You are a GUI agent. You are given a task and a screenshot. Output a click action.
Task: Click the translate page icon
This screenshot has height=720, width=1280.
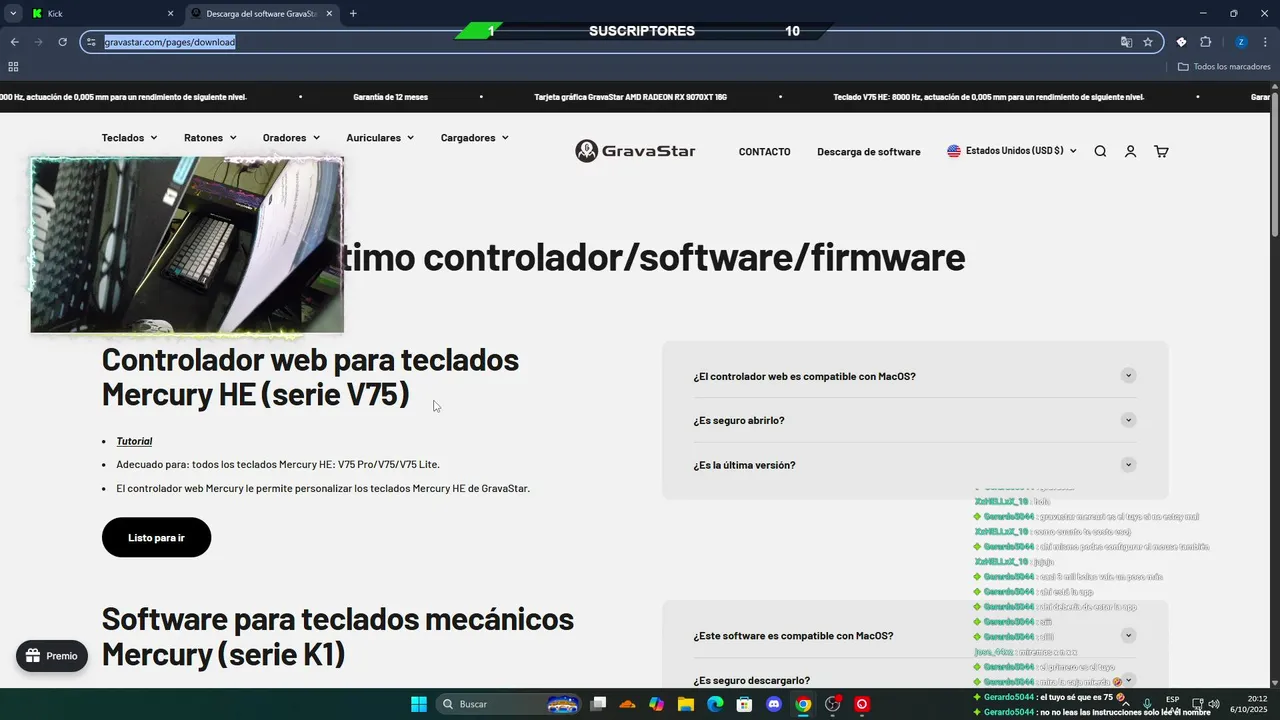click(x=1126, y=42)
